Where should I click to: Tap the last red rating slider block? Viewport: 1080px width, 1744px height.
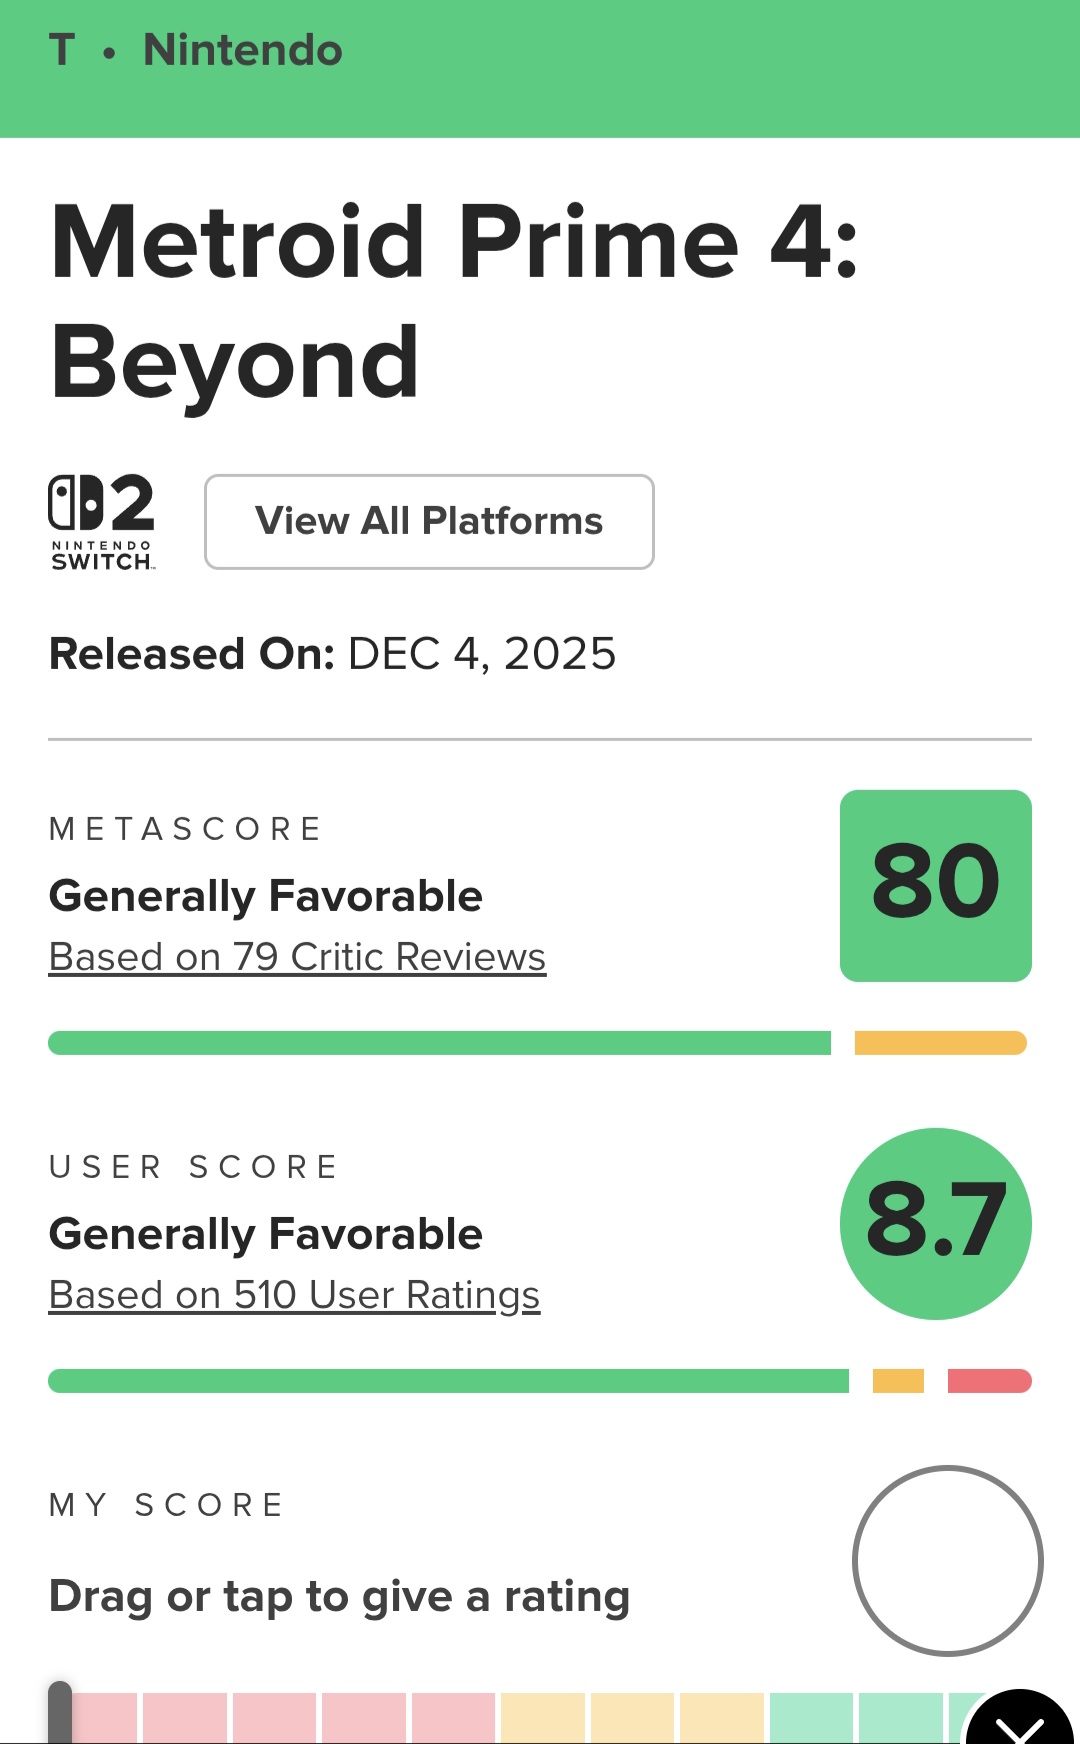coord(453,1718)
